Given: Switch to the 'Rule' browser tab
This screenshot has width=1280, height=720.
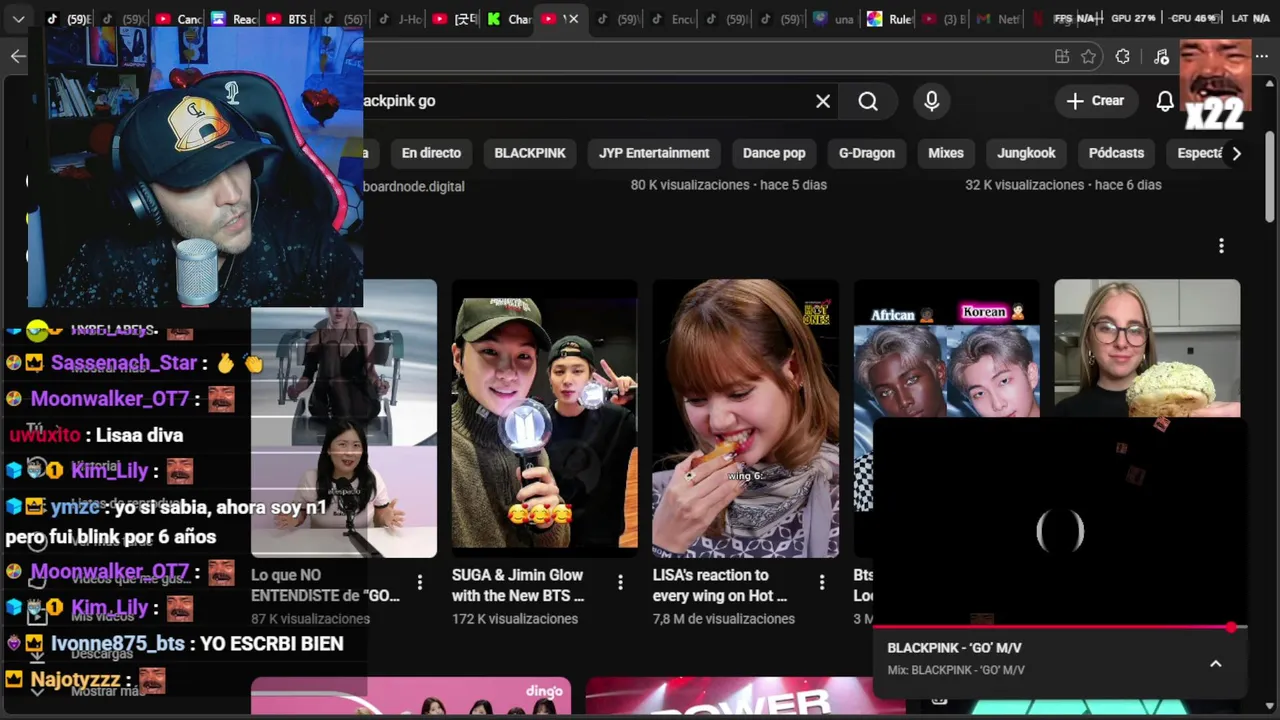Looking at the screenshot, I should tap(890, 18).
